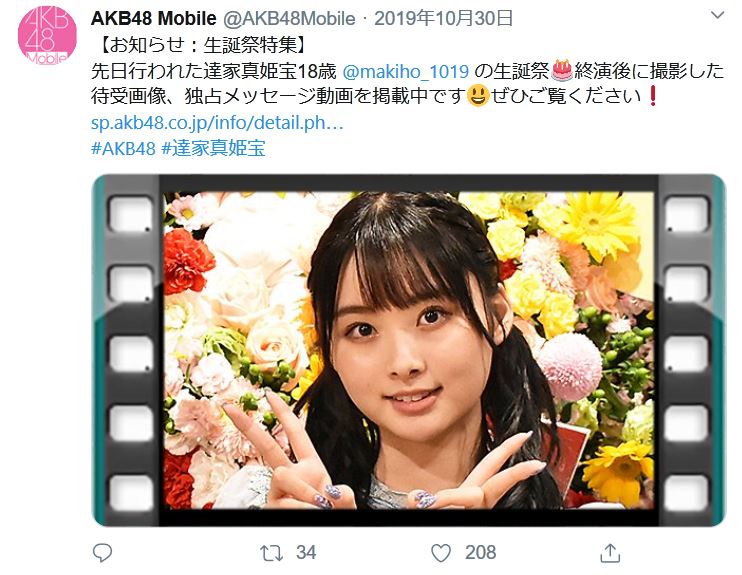
Task: Open the @AKB48Mobile handle
Action: click(289, 18)
